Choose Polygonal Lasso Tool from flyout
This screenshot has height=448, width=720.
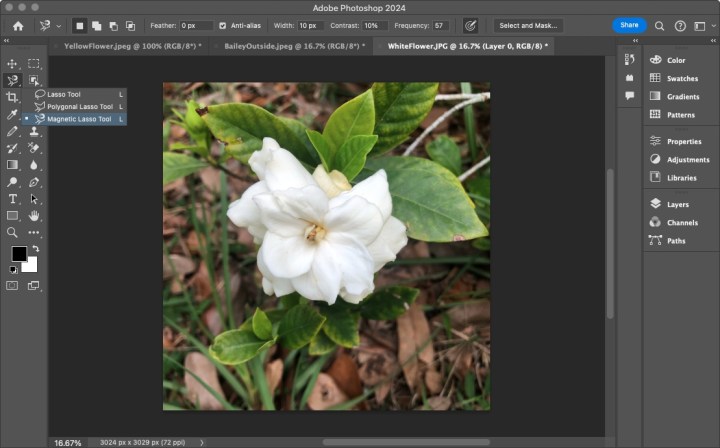click(x=79, y=106)
